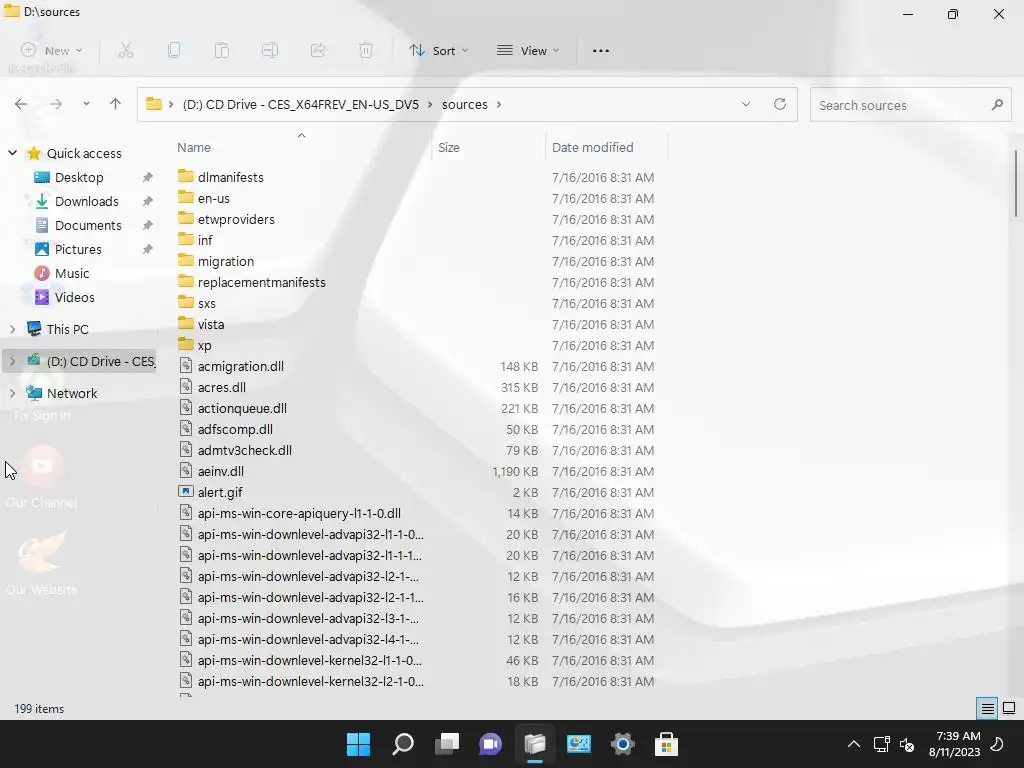Open taskbar Search
This screenshot has width=1024, height=768.
pos(402,744)
